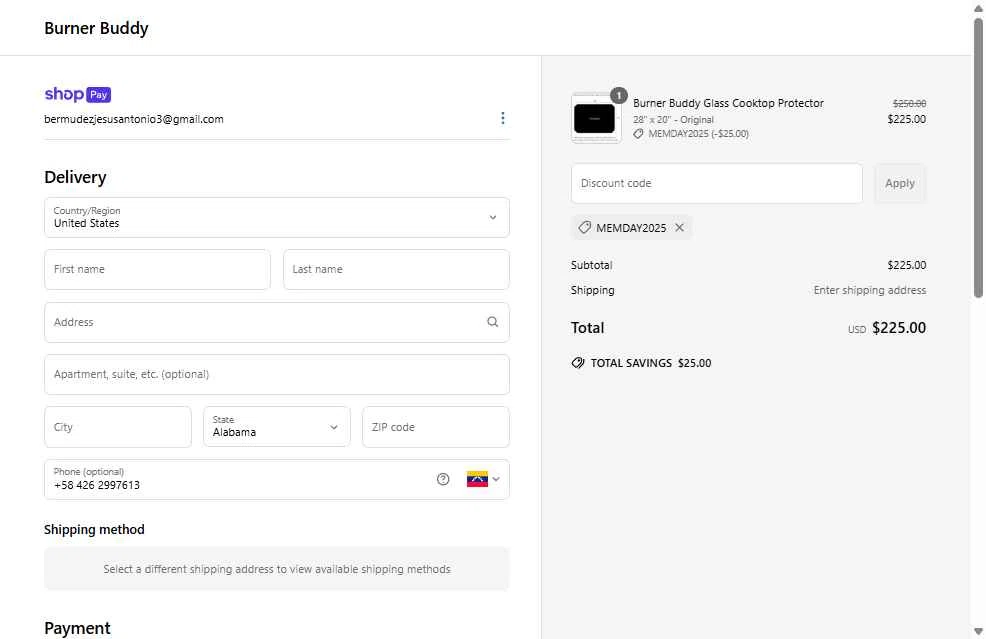Viewport: 986px width, 639px height.
Task: Click the page vertical scrollbar
Action: pos(978,157)
